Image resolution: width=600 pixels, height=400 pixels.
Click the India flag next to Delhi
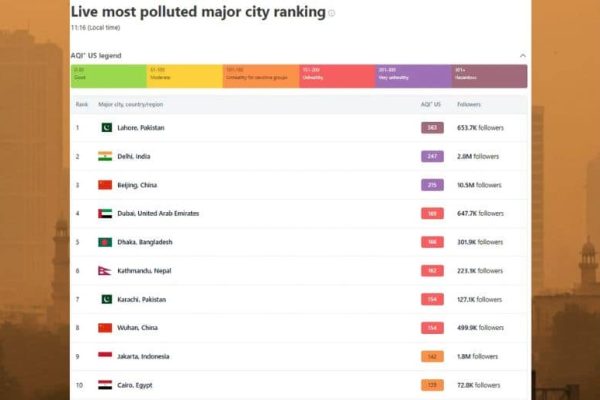coord(105,156)
